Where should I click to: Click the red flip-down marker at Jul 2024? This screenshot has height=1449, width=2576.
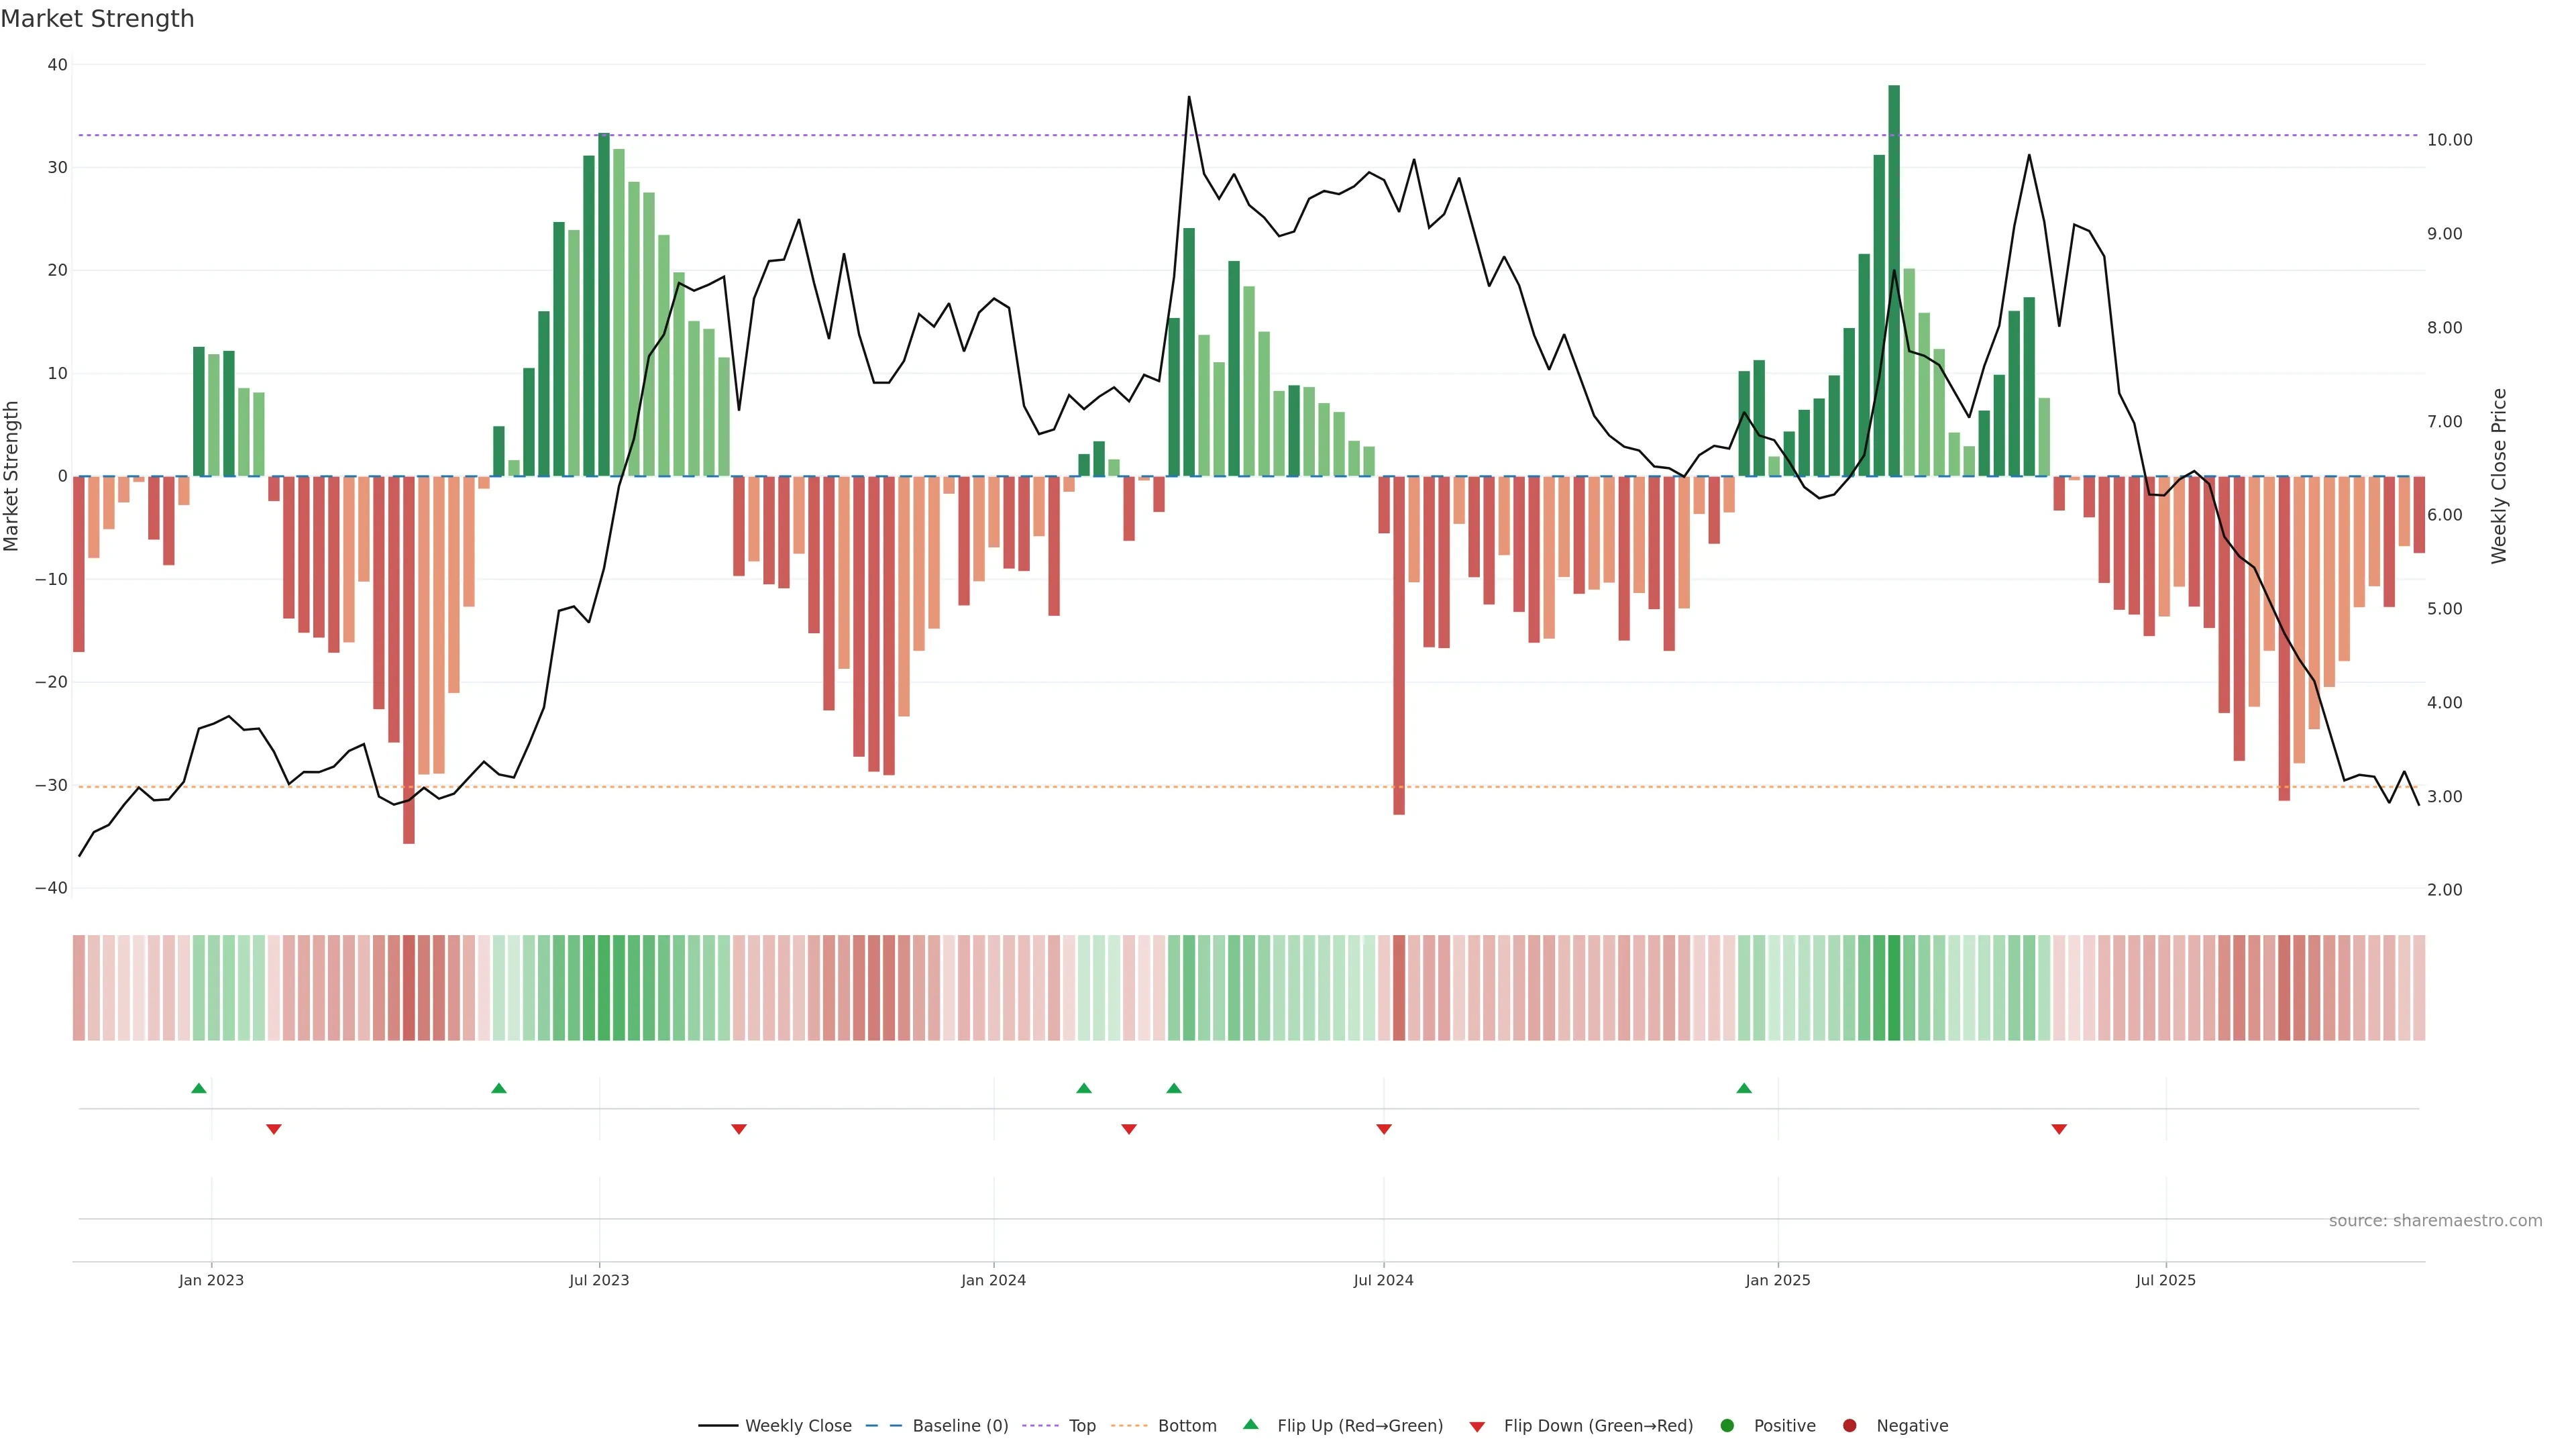click(x=1384, y=1129)
